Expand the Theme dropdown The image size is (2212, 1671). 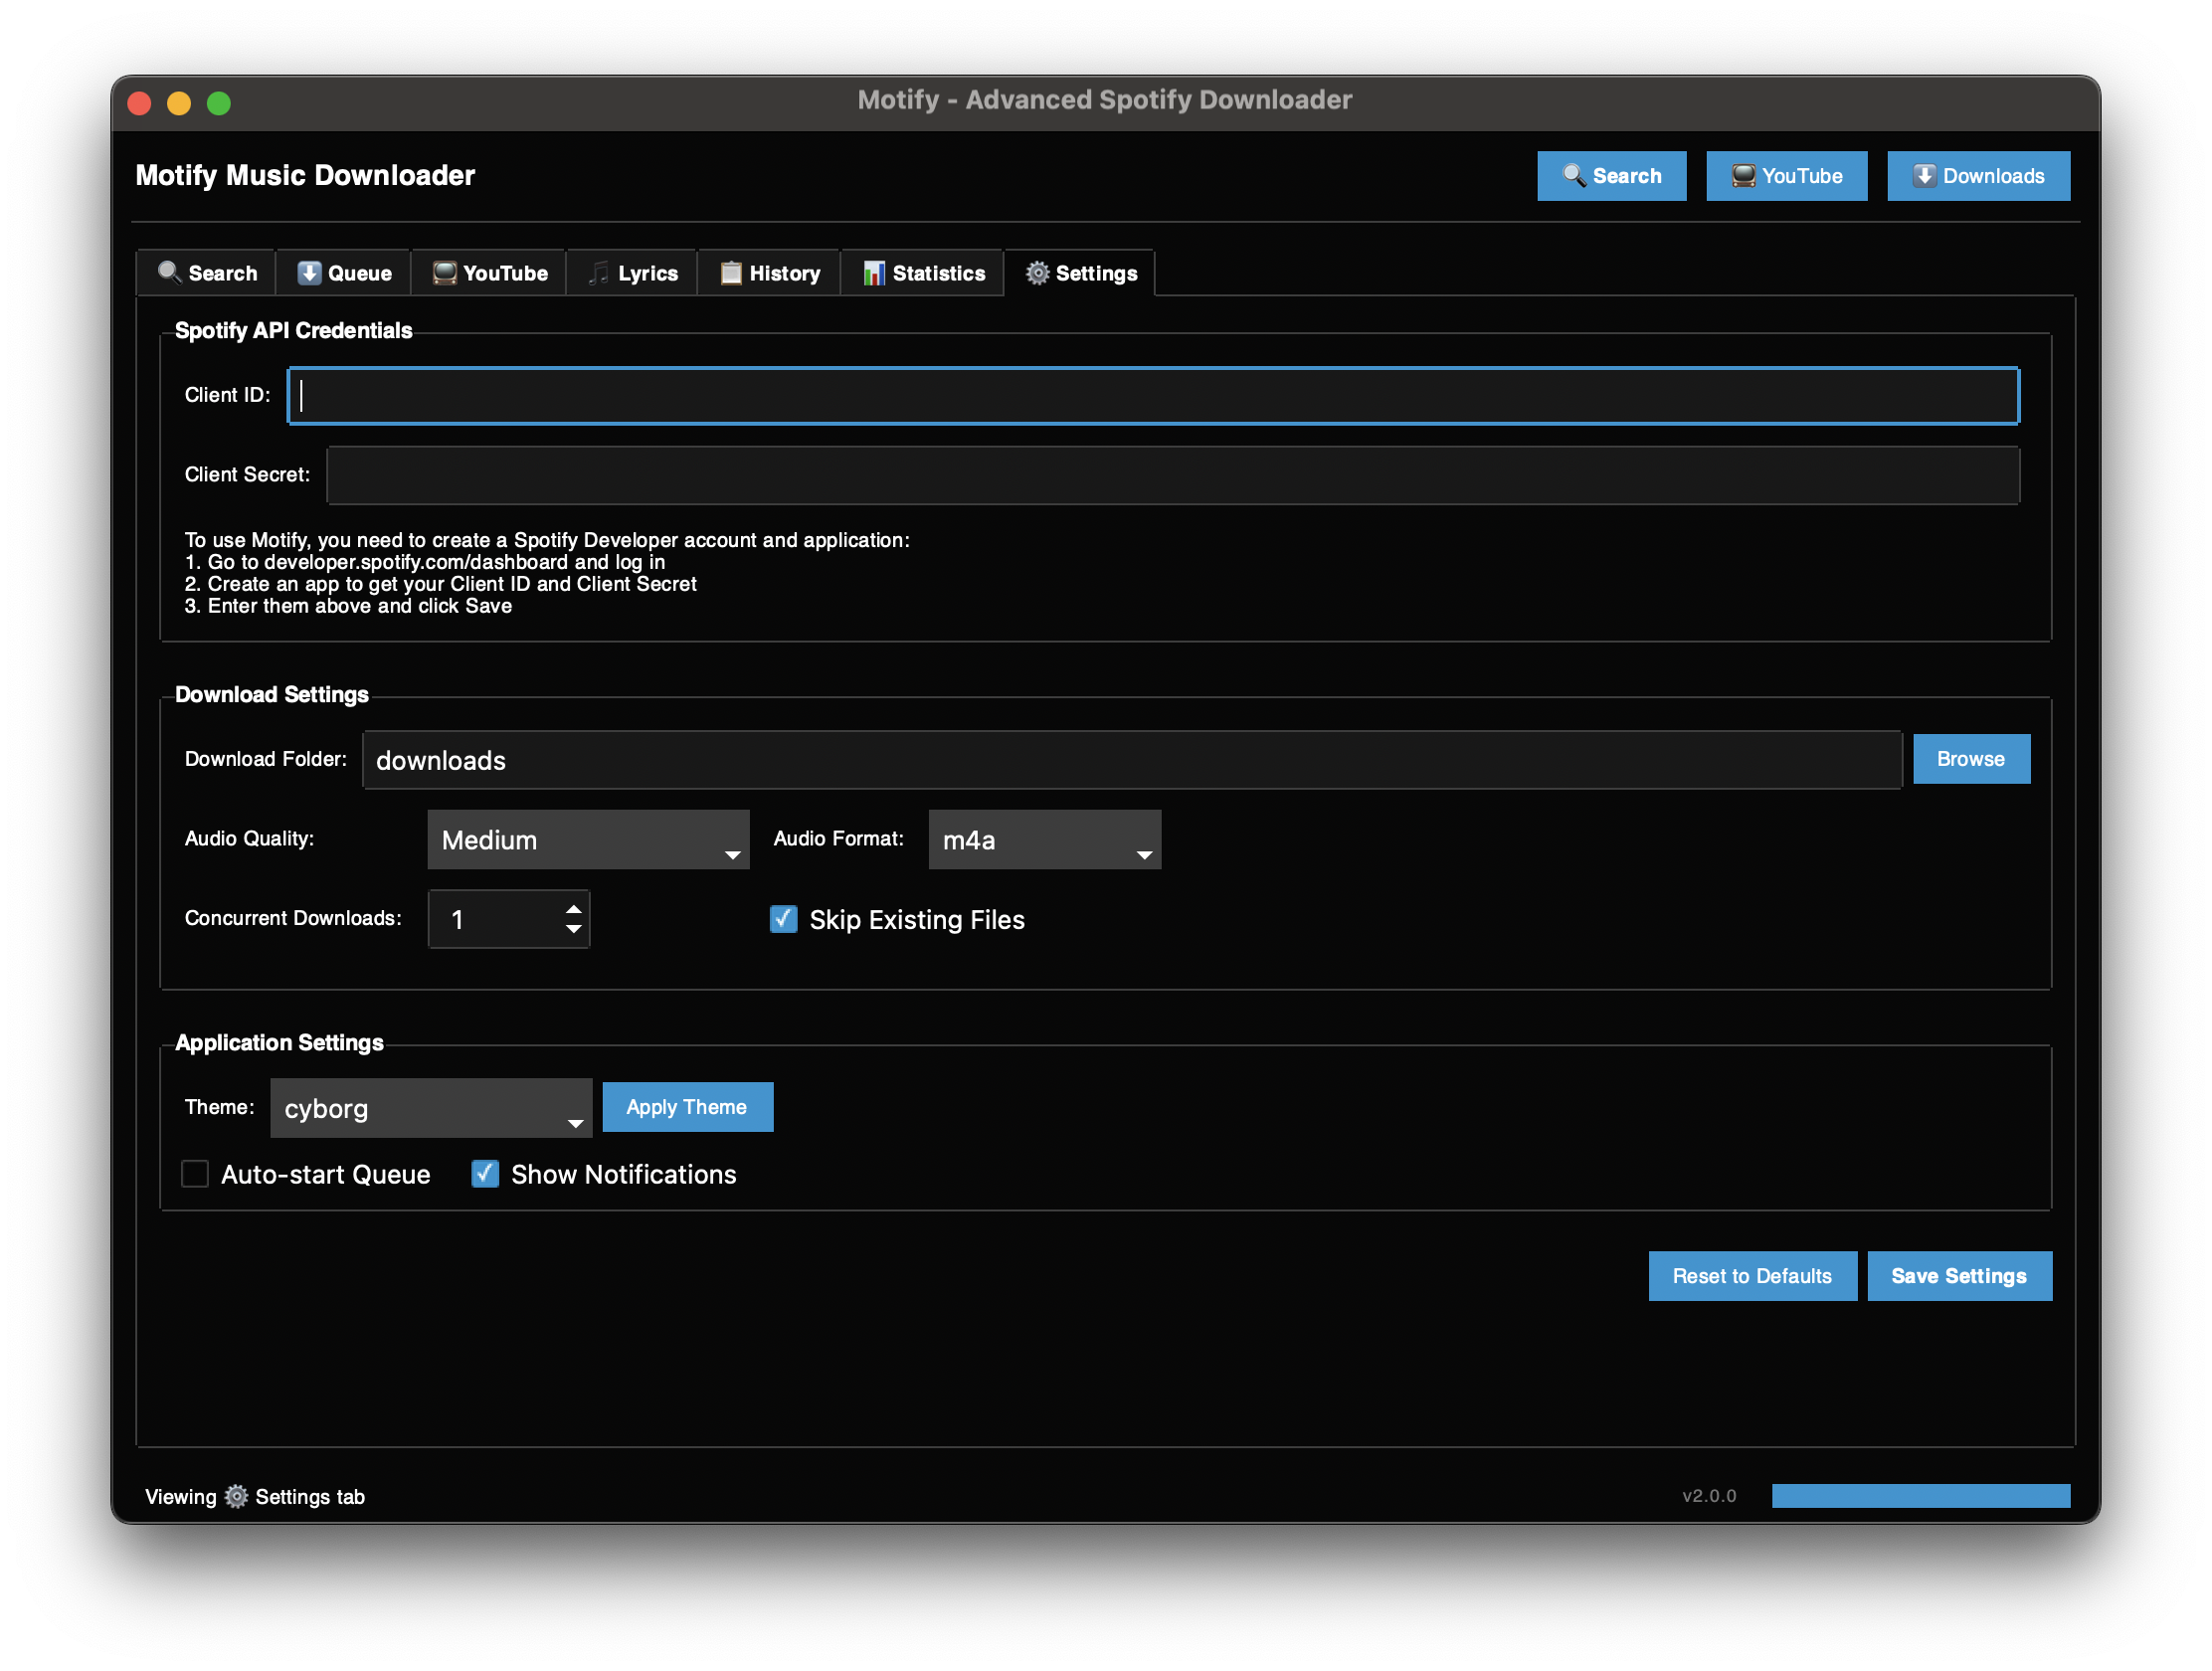pos(431,1108)
